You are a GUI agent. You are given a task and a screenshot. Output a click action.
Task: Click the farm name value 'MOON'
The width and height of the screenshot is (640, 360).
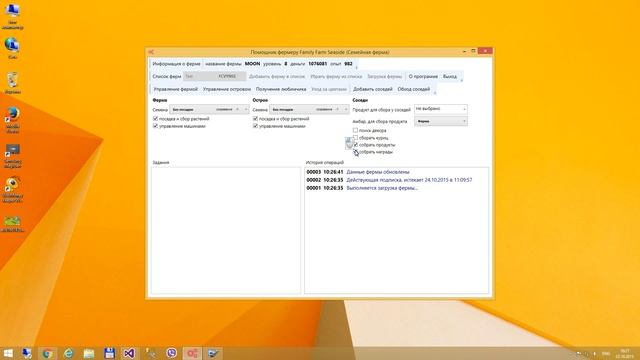click(x=252, y=64)
